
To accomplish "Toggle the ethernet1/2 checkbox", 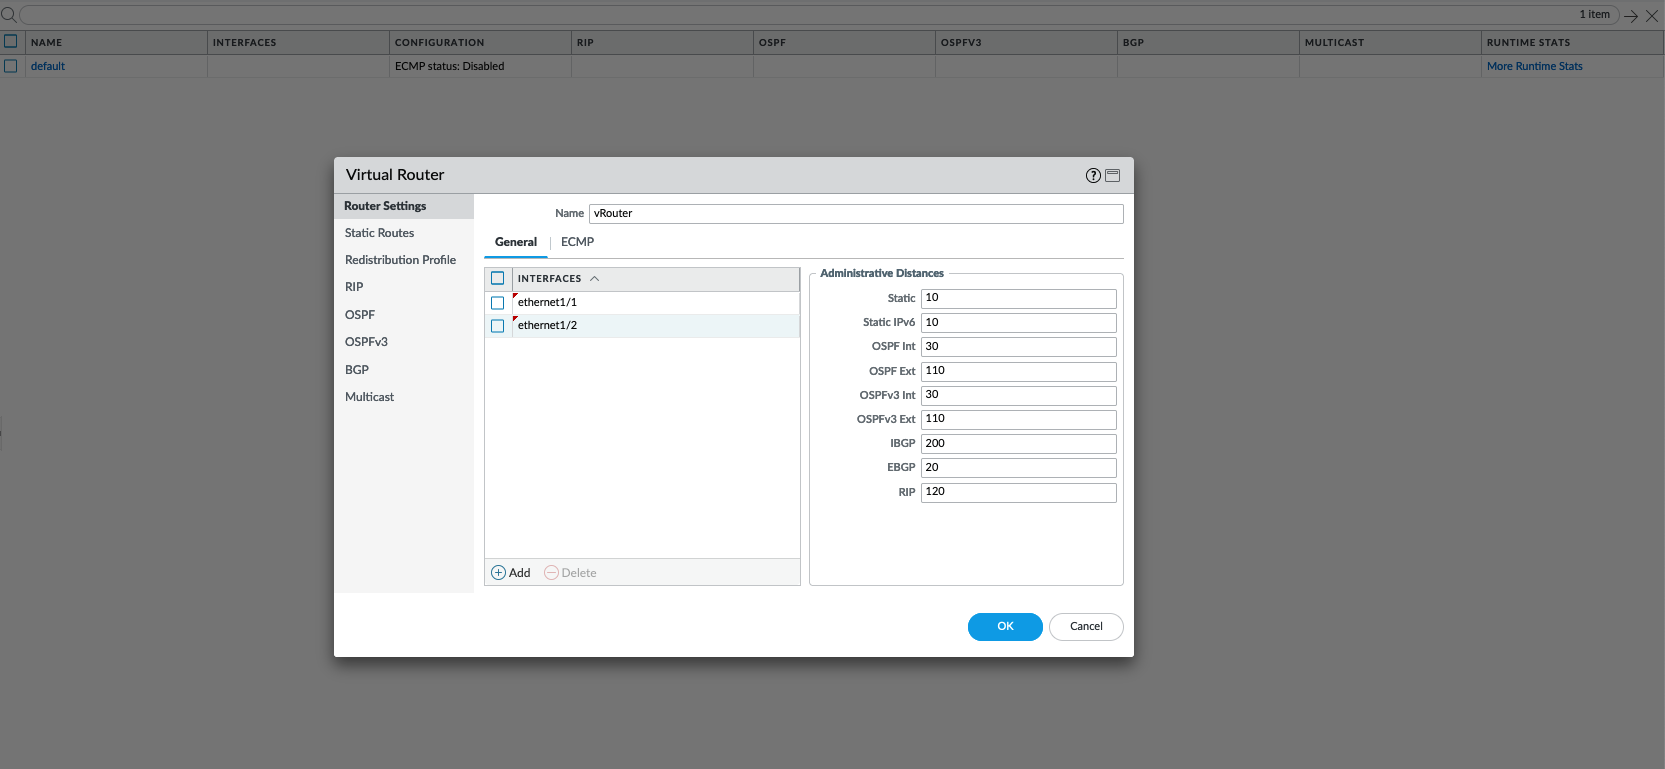I will click(497, 326).
